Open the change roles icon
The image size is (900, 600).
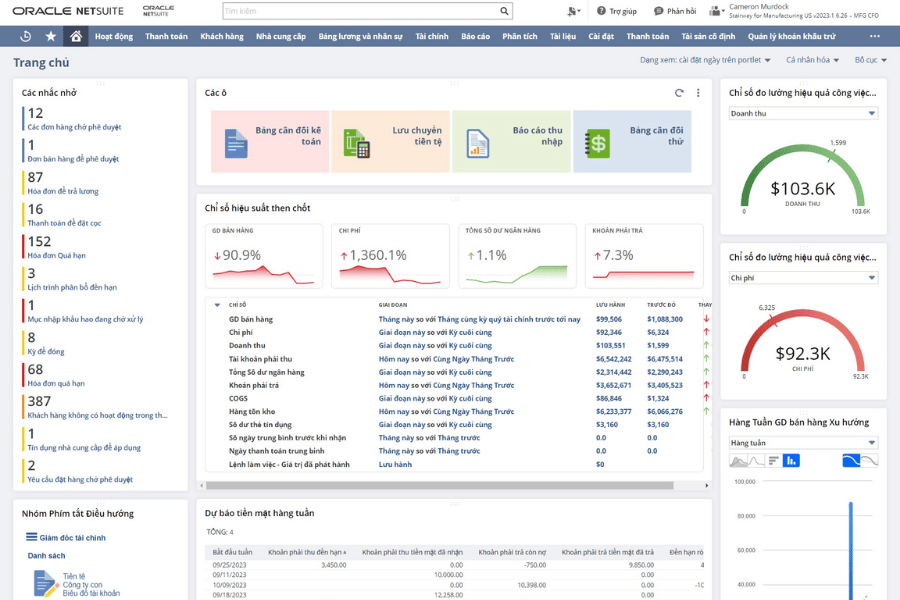pos(716,11)
